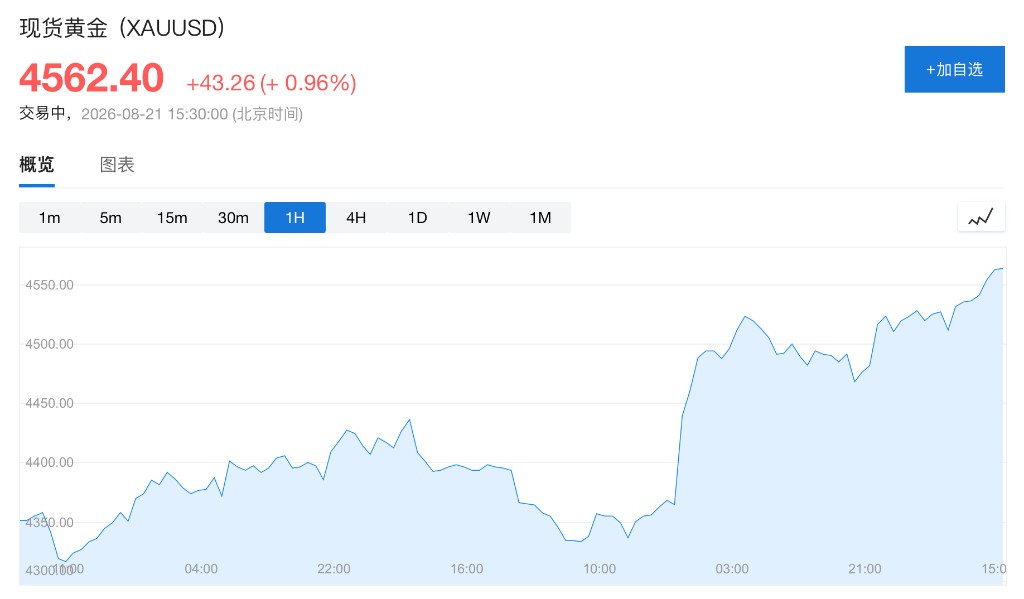Click the 4500.00 price axis label

pyautogui.click(x=50, y=344)
